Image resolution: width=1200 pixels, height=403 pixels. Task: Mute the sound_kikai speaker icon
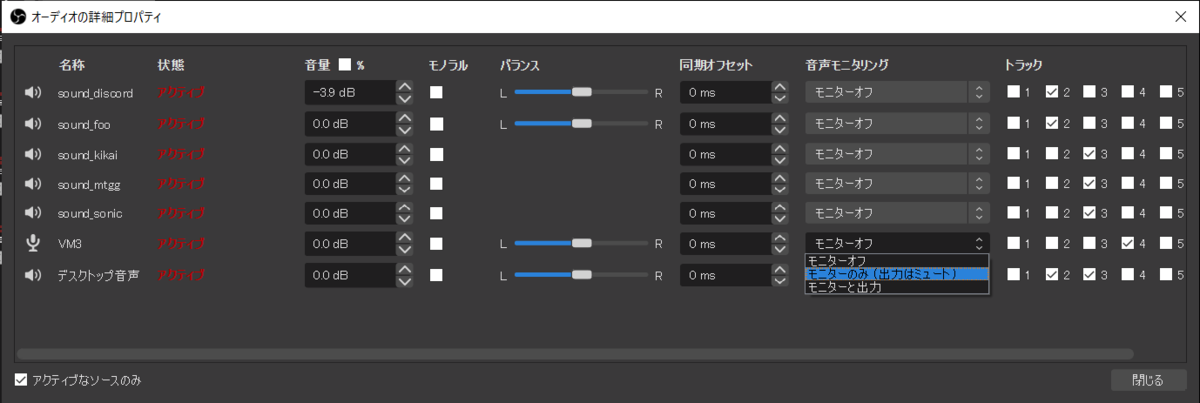[x=33, y=154]
